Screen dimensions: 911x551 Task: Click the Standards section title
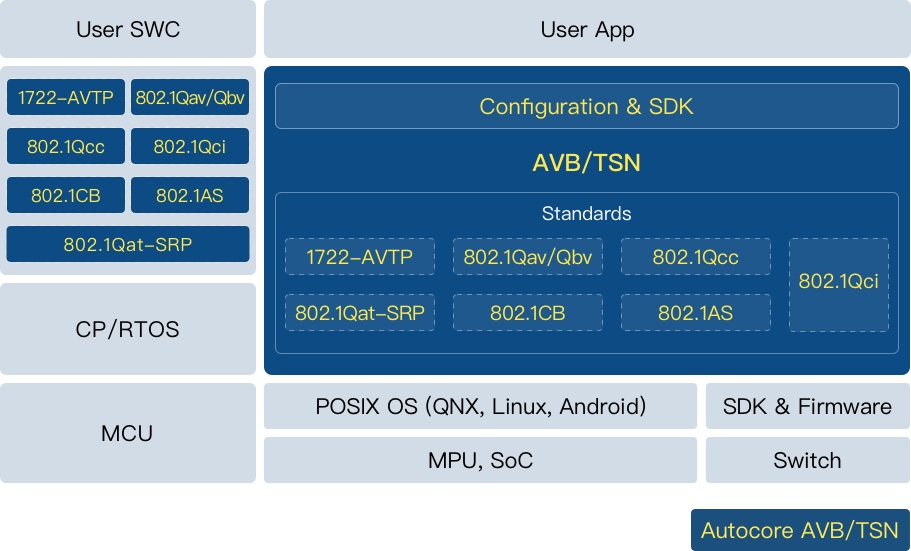click(x=586, y=214)
